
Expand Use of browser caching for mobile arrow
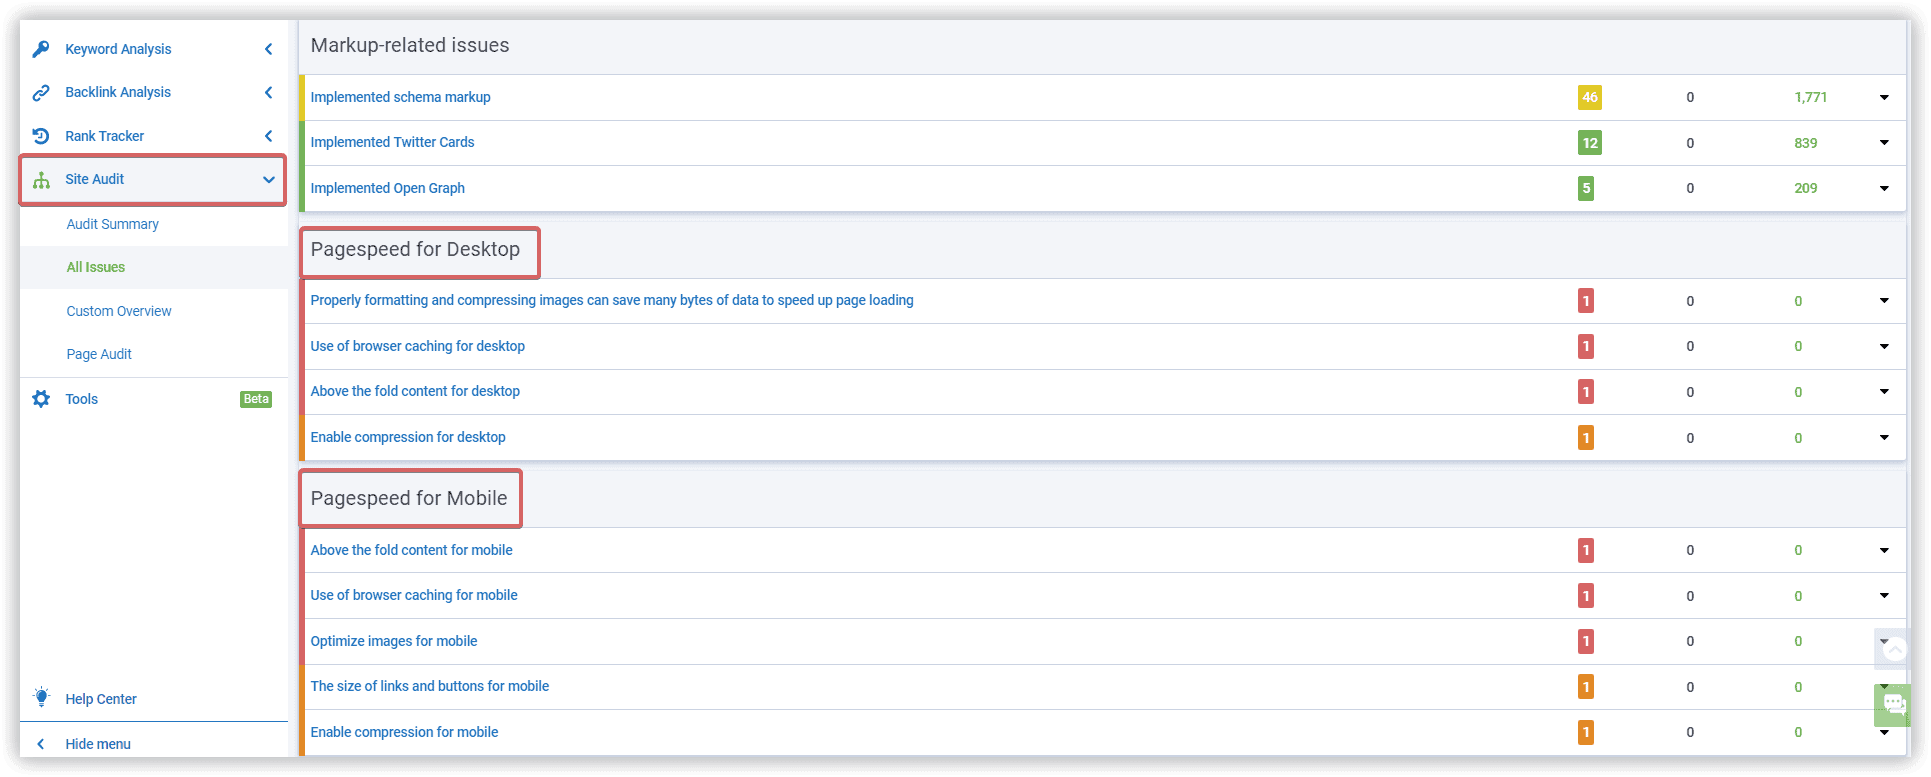[x=1884, y=596]
